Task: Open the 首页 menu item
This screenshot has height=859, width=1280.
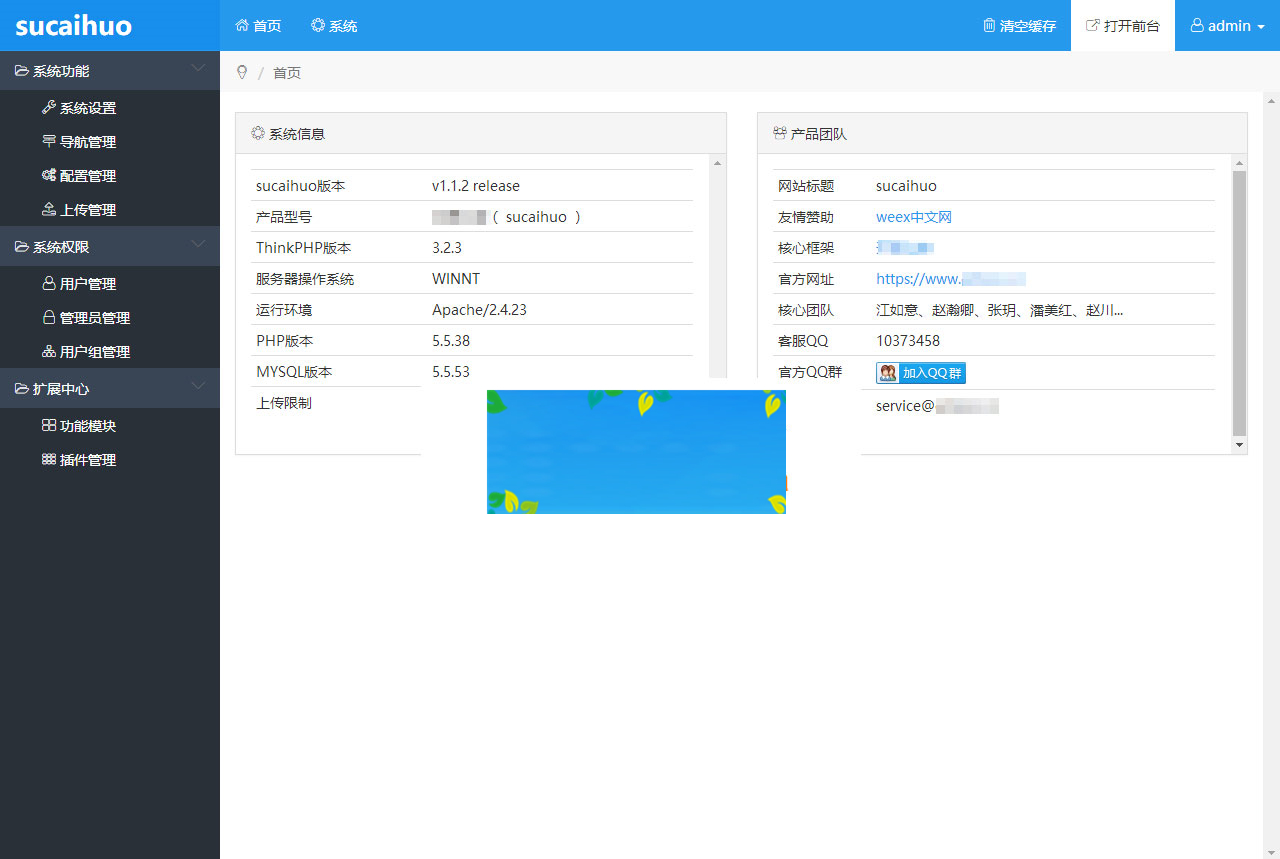Action: (x=257, y=25)
